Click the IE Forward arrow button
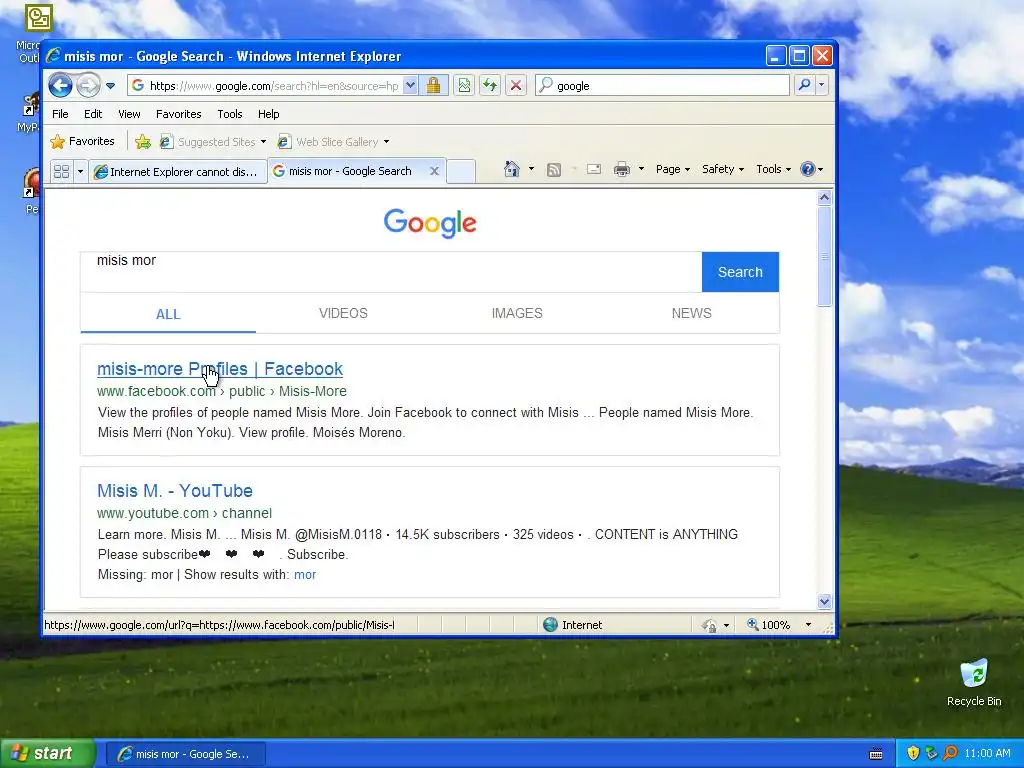Viewport: 1024px width, 768px height. click(88, 86)
